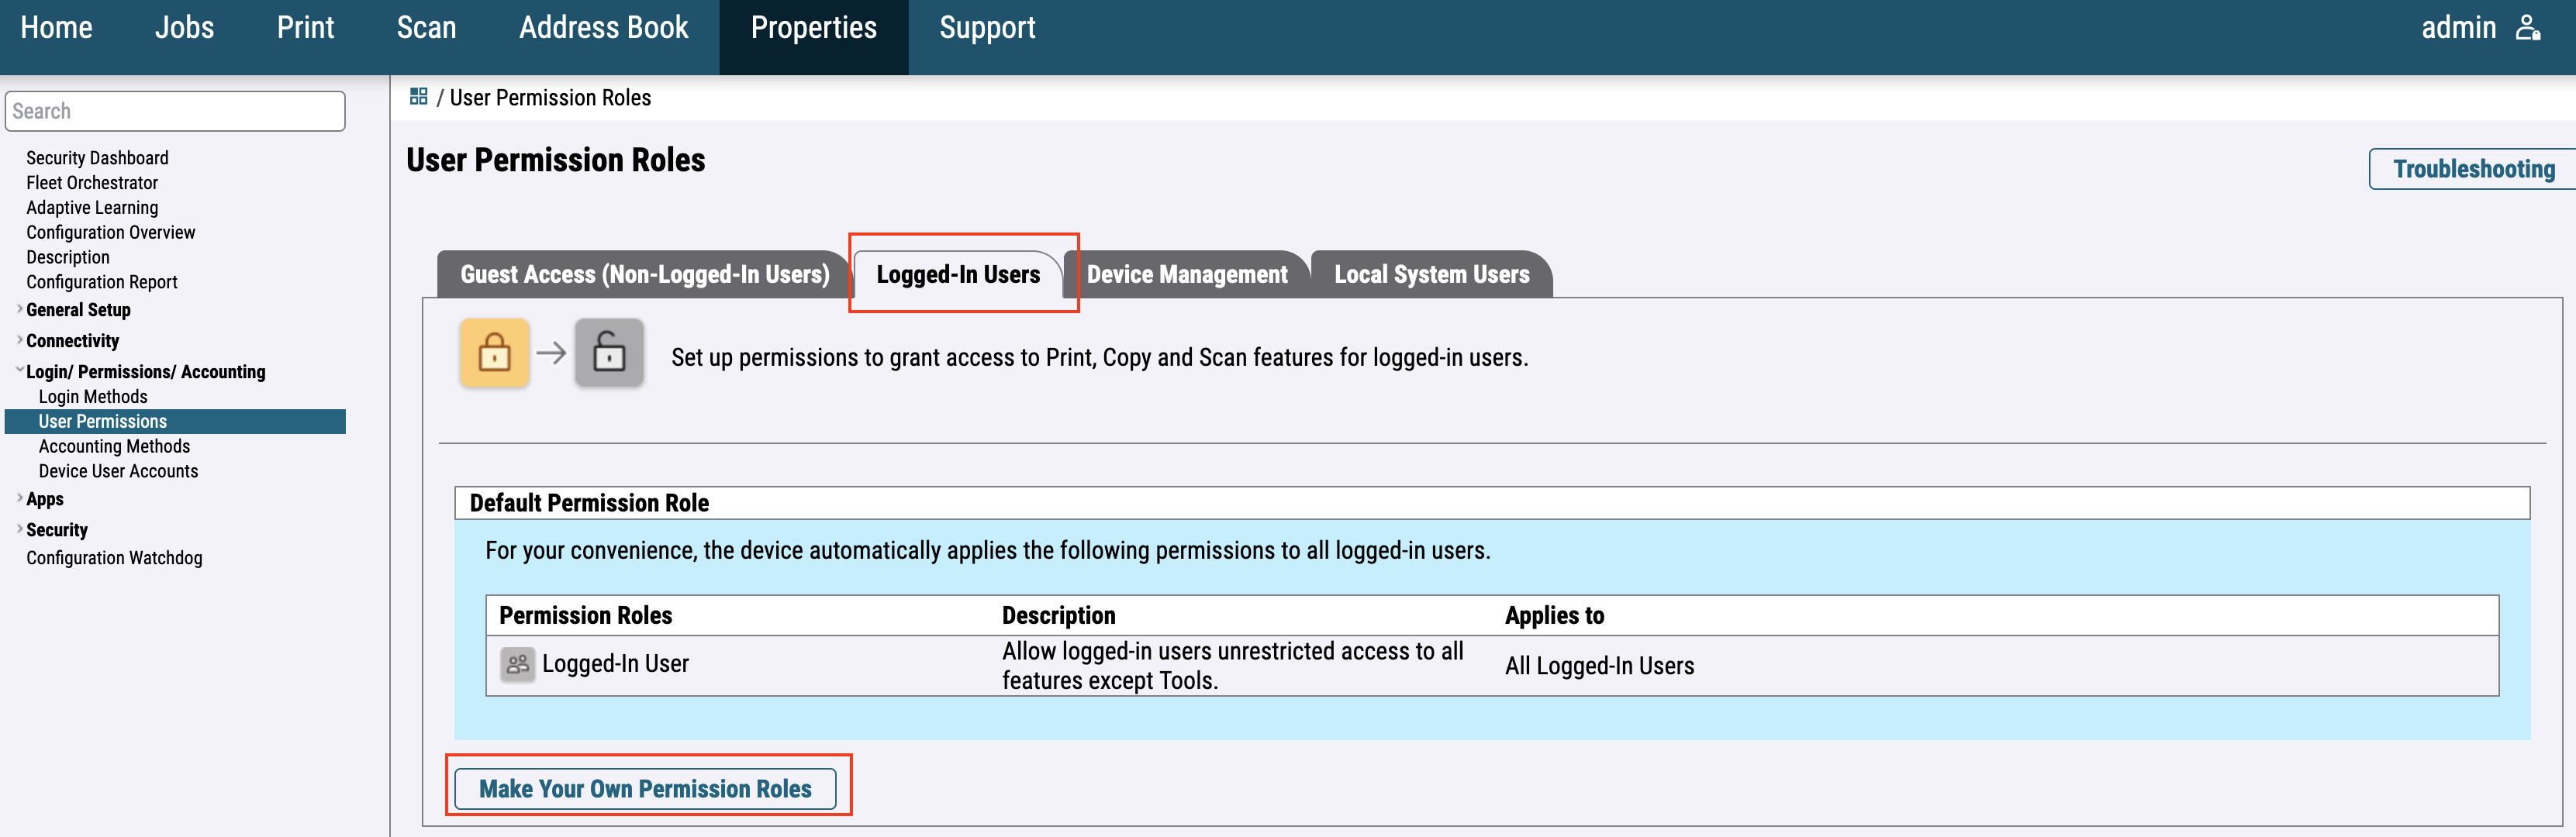Click the breadcrumb home grid icon
Screen dimensions: 2576x837
click(418, 96)
